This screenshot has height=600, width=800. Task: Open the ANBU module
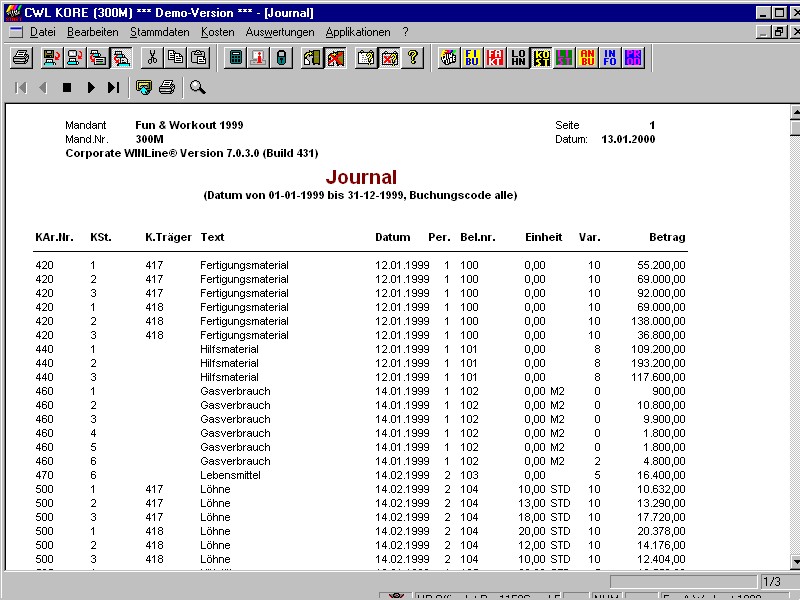587,58
